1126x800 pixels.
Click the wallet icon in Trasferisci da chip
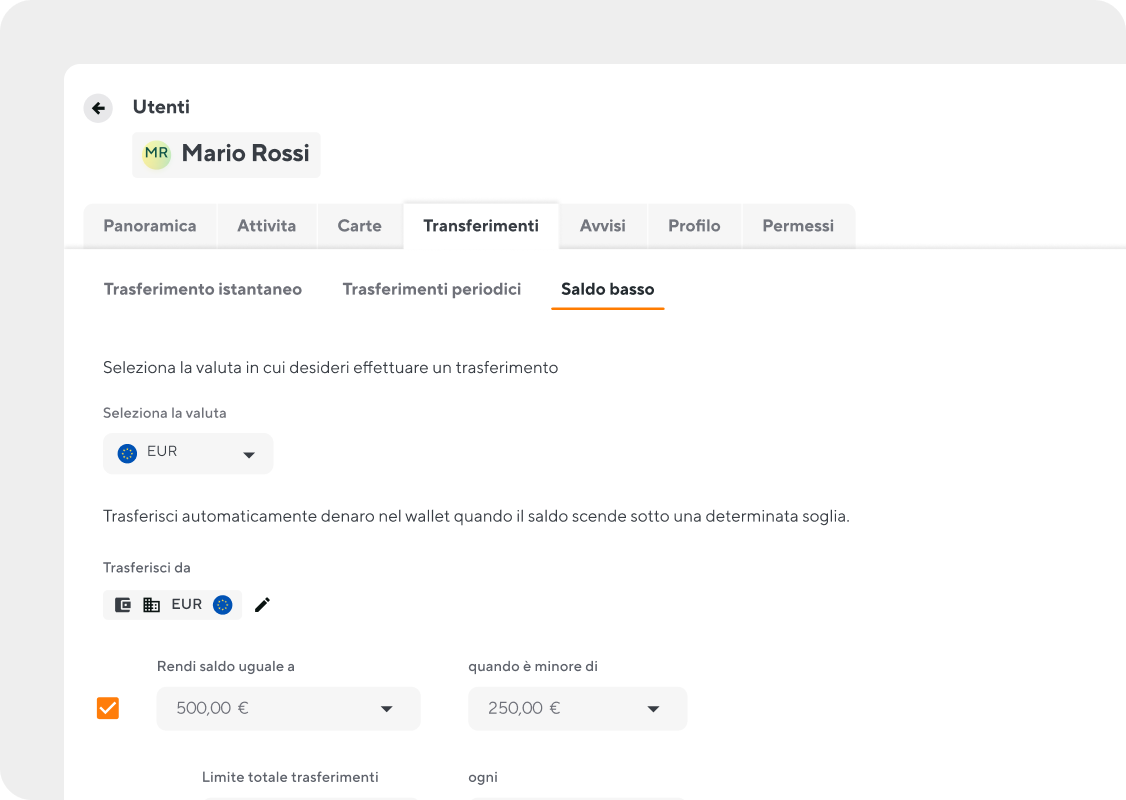(x=123, y=605)
